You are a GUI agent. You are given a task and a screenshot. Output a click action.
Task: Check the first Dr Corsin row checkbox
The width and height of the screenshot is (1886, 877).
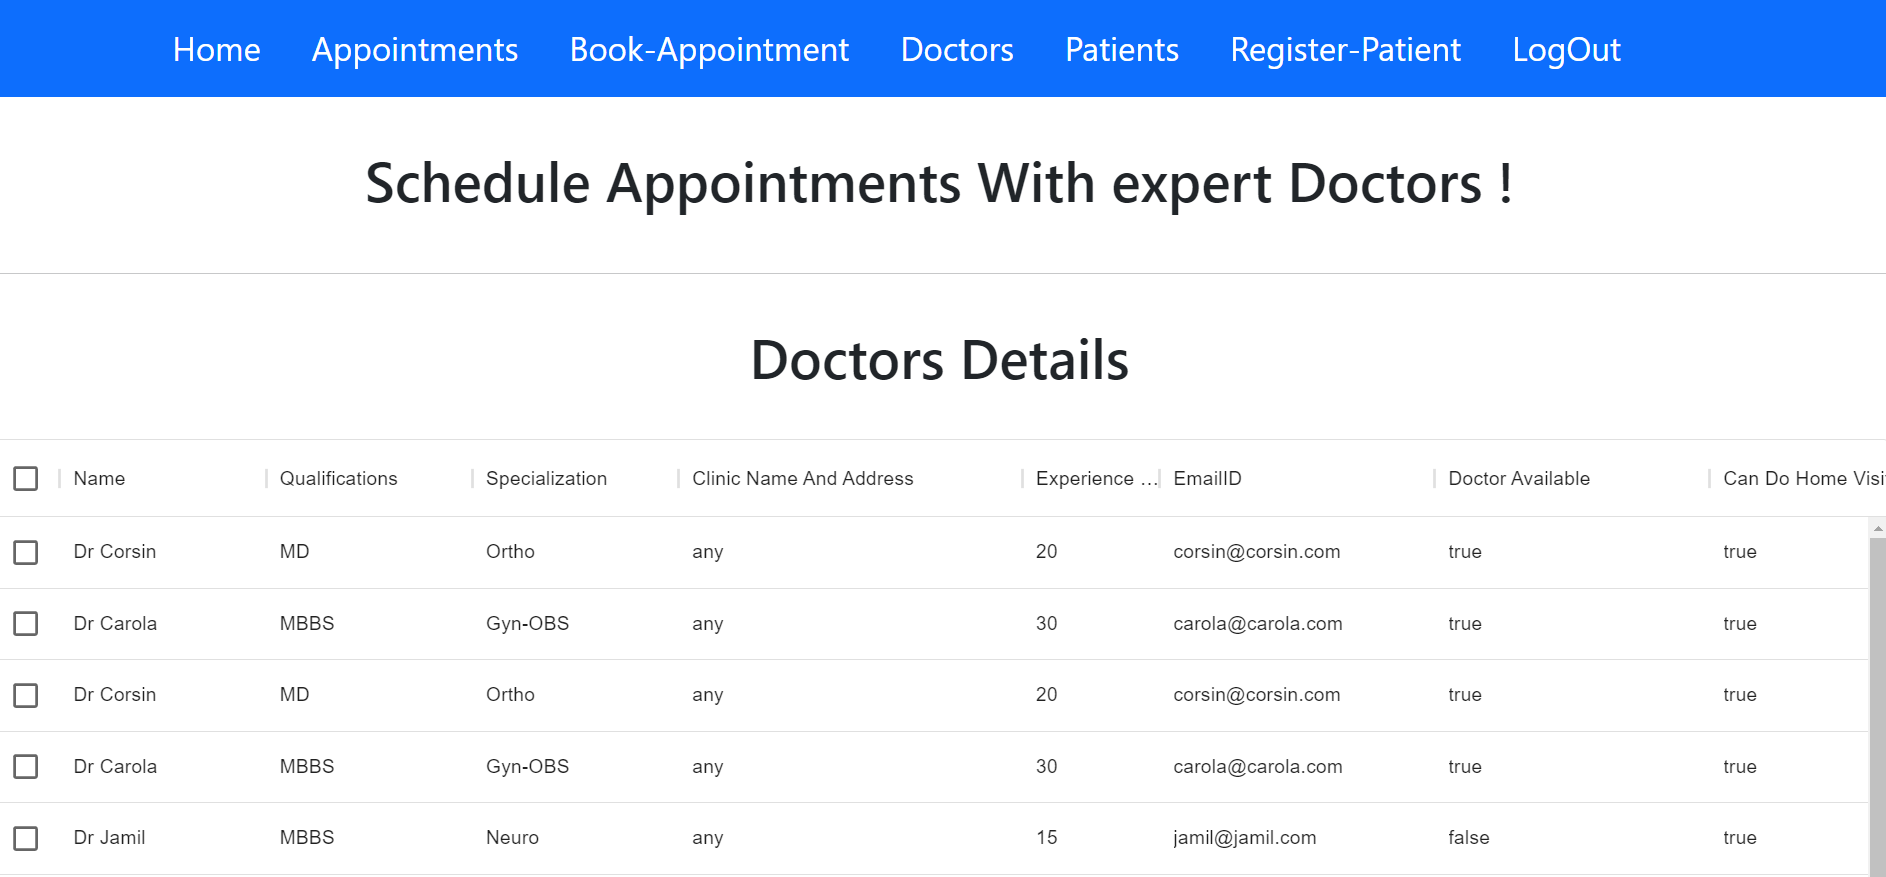pos(26,551)
